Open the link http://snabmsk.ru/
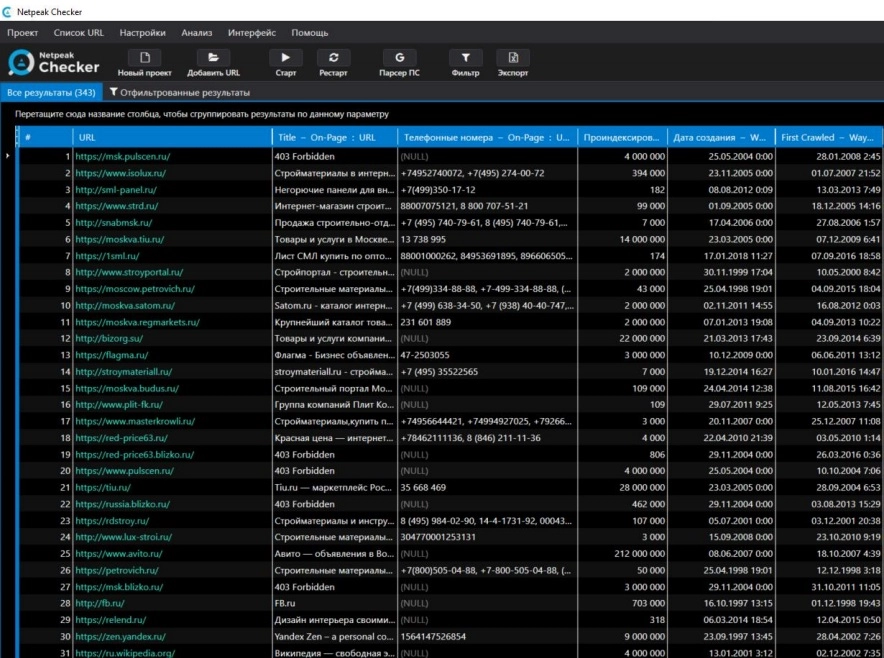884x658 pixels. (x=114, y=223)
